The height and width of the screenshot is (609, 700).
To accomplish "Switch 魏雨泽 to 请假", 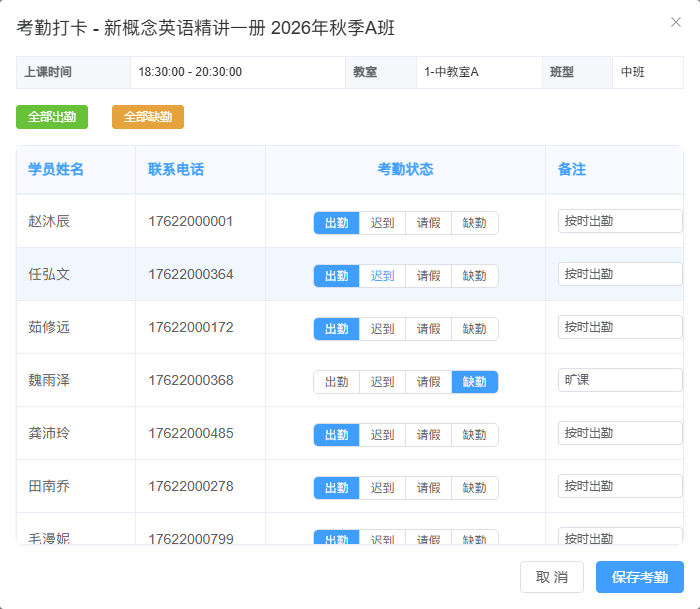I will (x=429, y=382).
